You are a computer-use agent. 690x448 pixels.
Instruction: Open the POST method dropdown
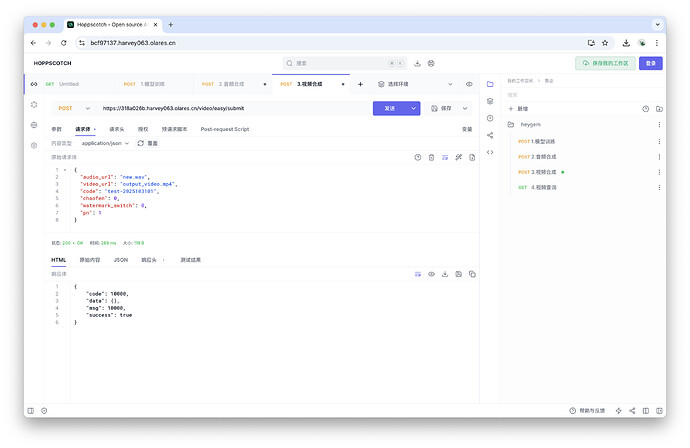pyautogui.click(x=71, y=108)
